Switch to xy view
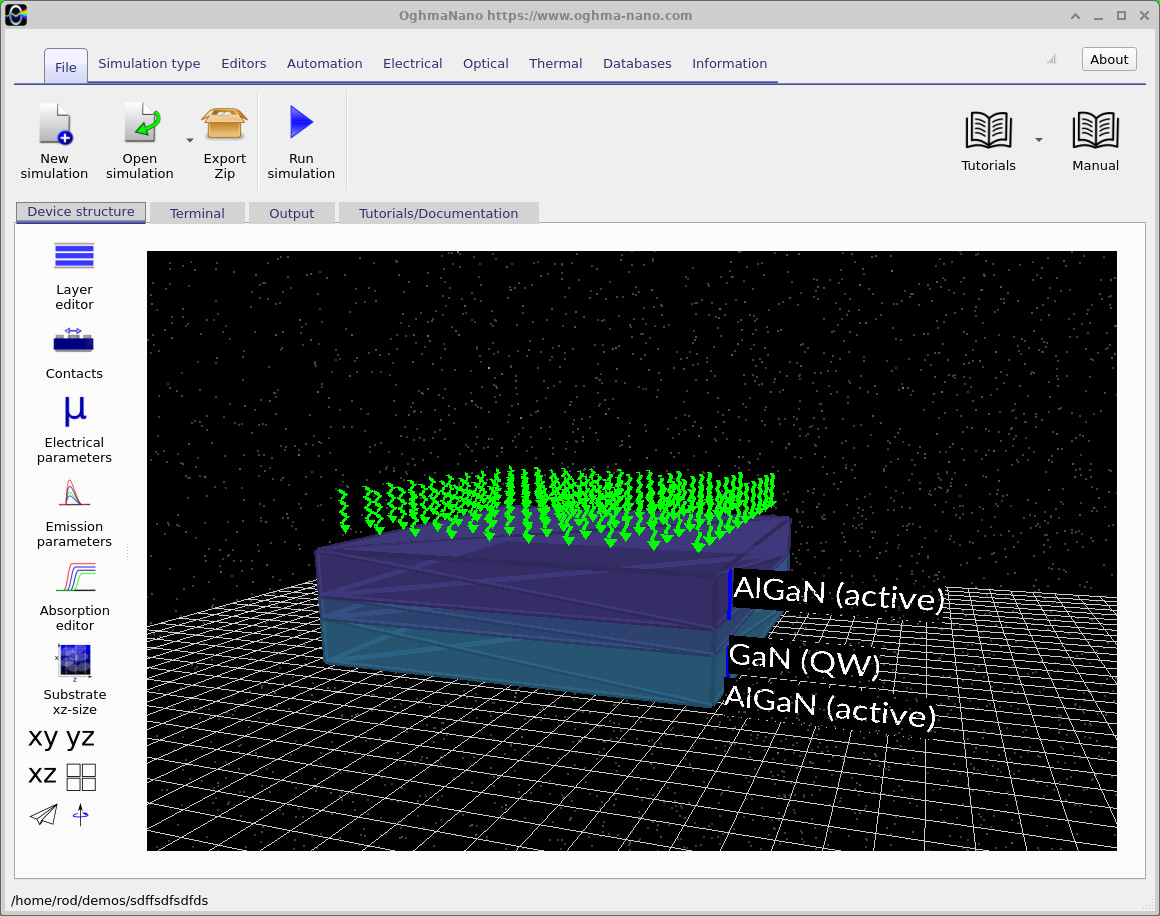The width and height of the screenshot is (1160, 916). click(43, 738)
